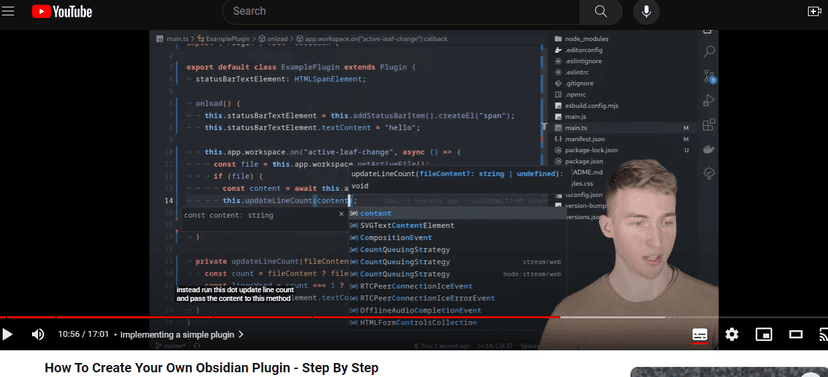
Task: Switch to theater mode view
Action: (796, 334)
